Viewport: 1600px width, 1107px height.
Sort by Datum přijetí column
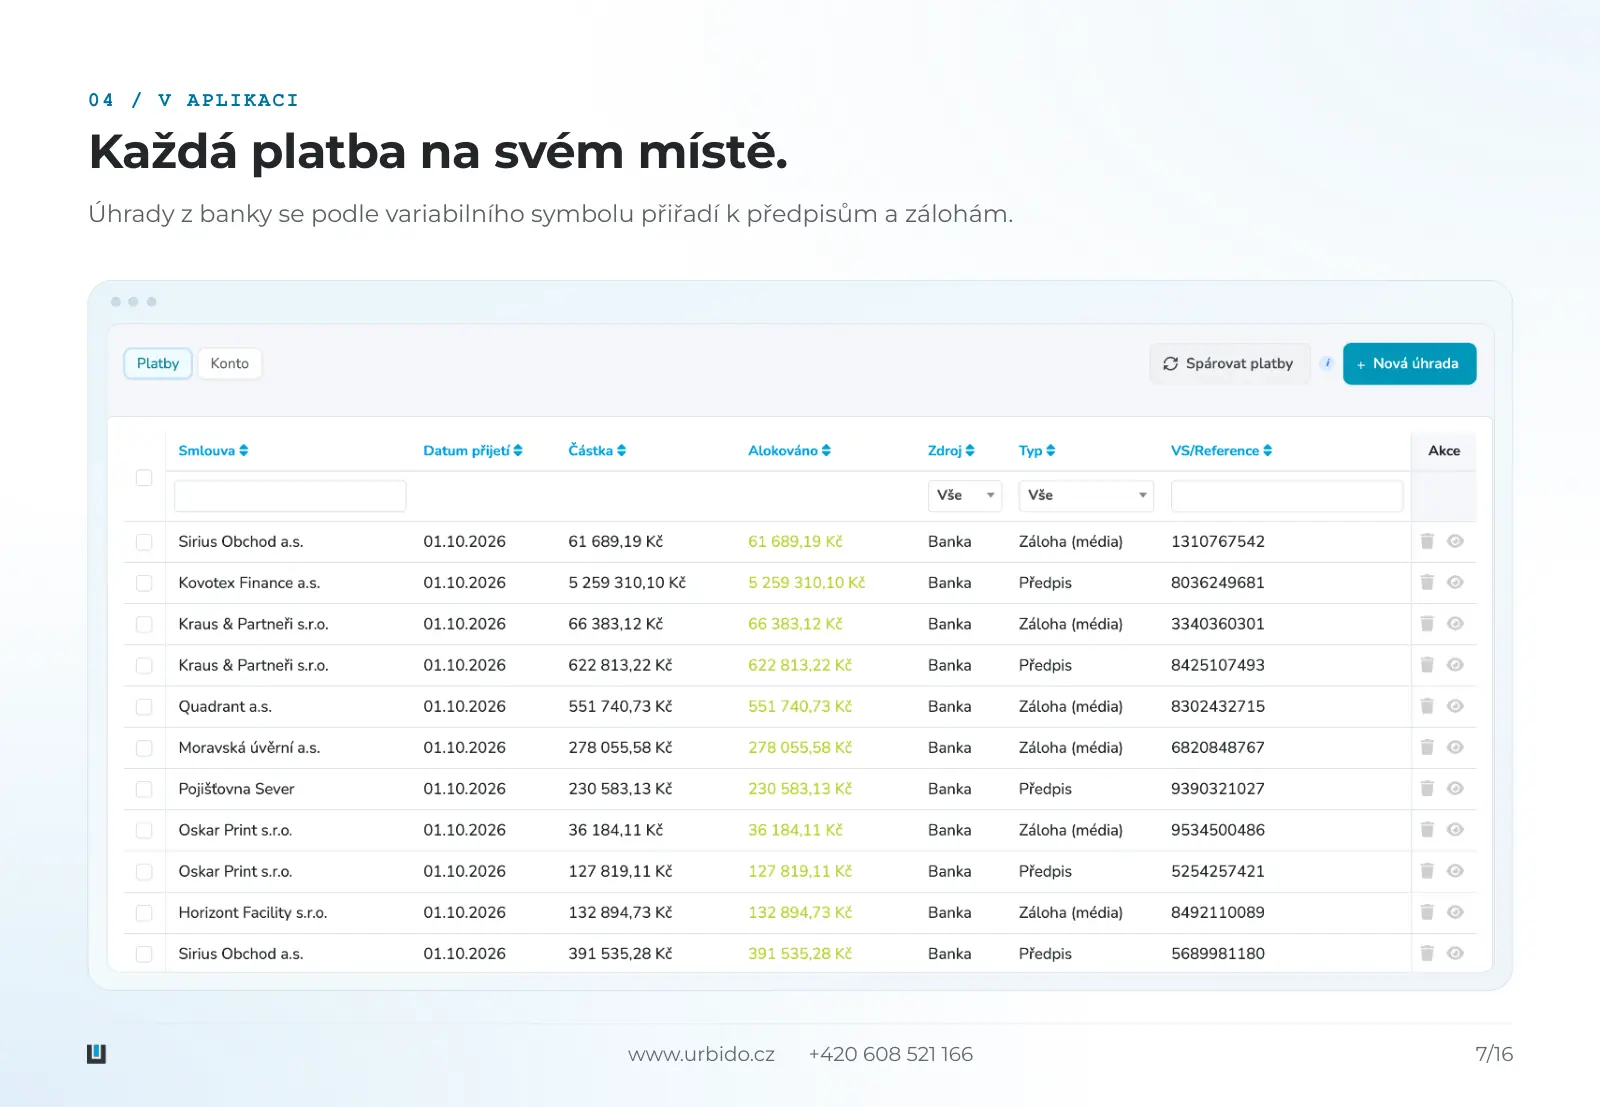pyautogui.click(x=473, y=451)
